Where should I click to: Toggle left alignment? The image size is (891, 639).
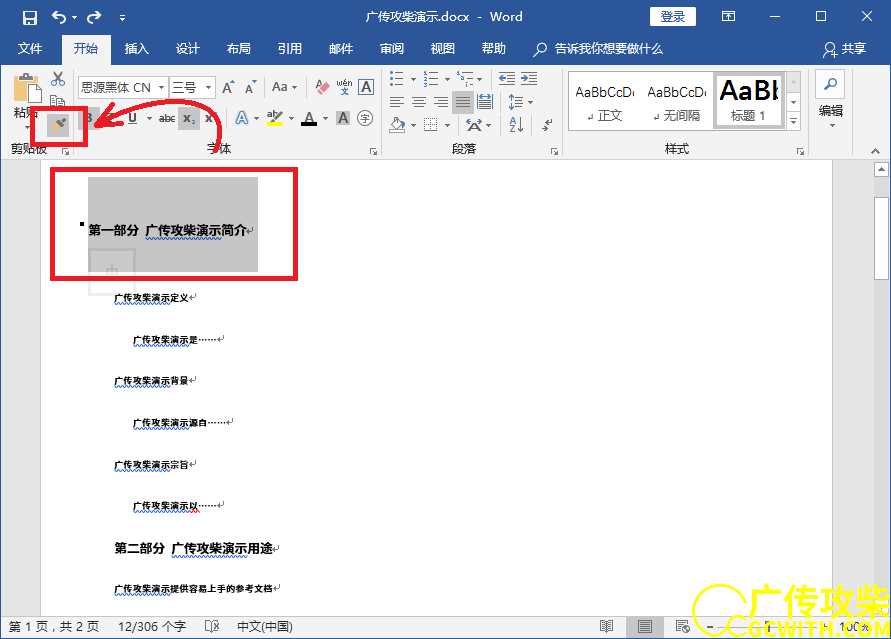(x=397, y=102)
